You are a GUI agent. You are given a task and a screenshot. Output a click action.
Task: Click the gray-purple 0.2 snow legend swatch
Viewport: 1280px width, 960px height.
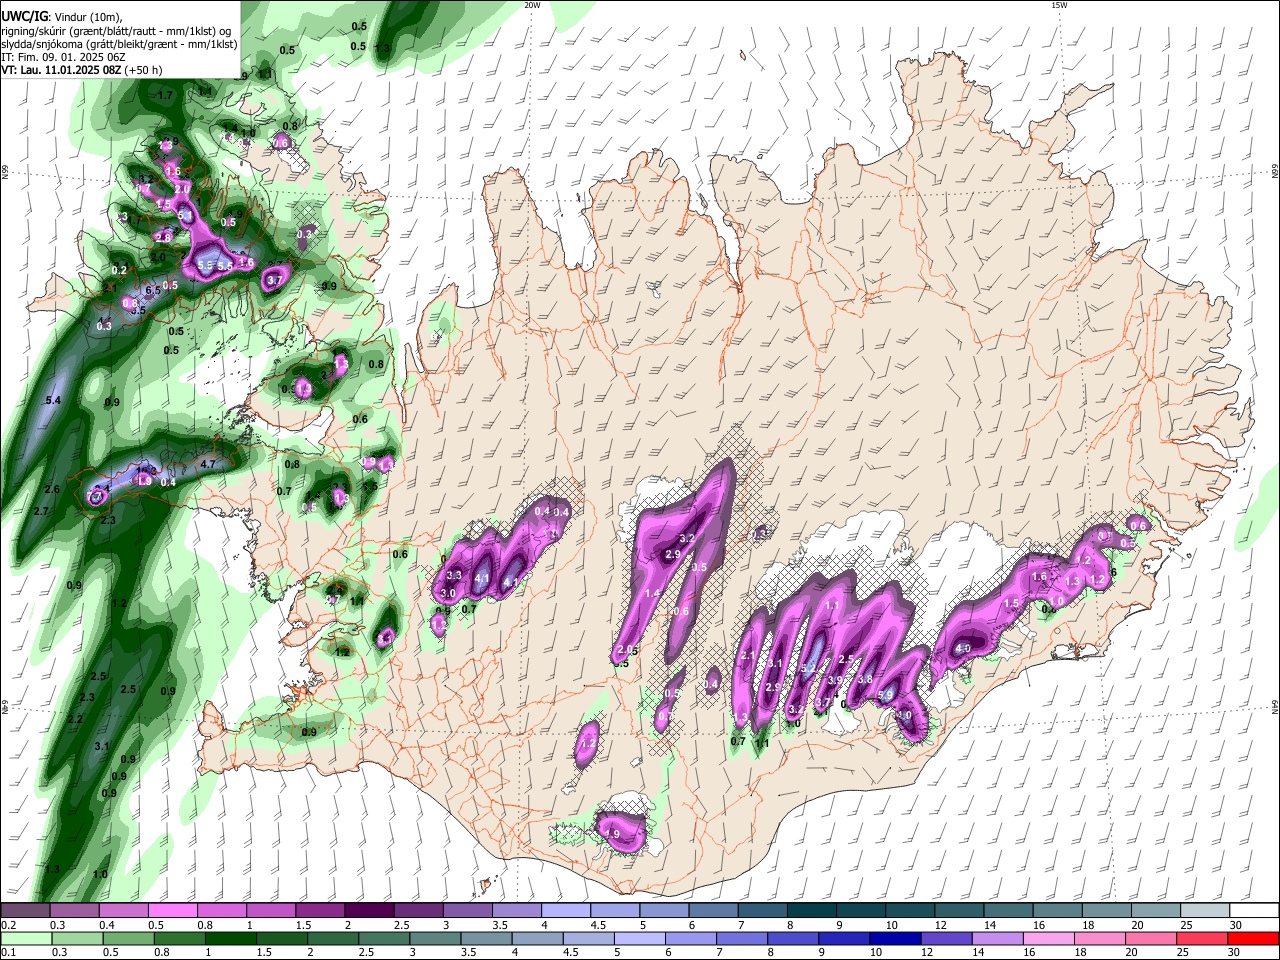[x=25, y=910]
